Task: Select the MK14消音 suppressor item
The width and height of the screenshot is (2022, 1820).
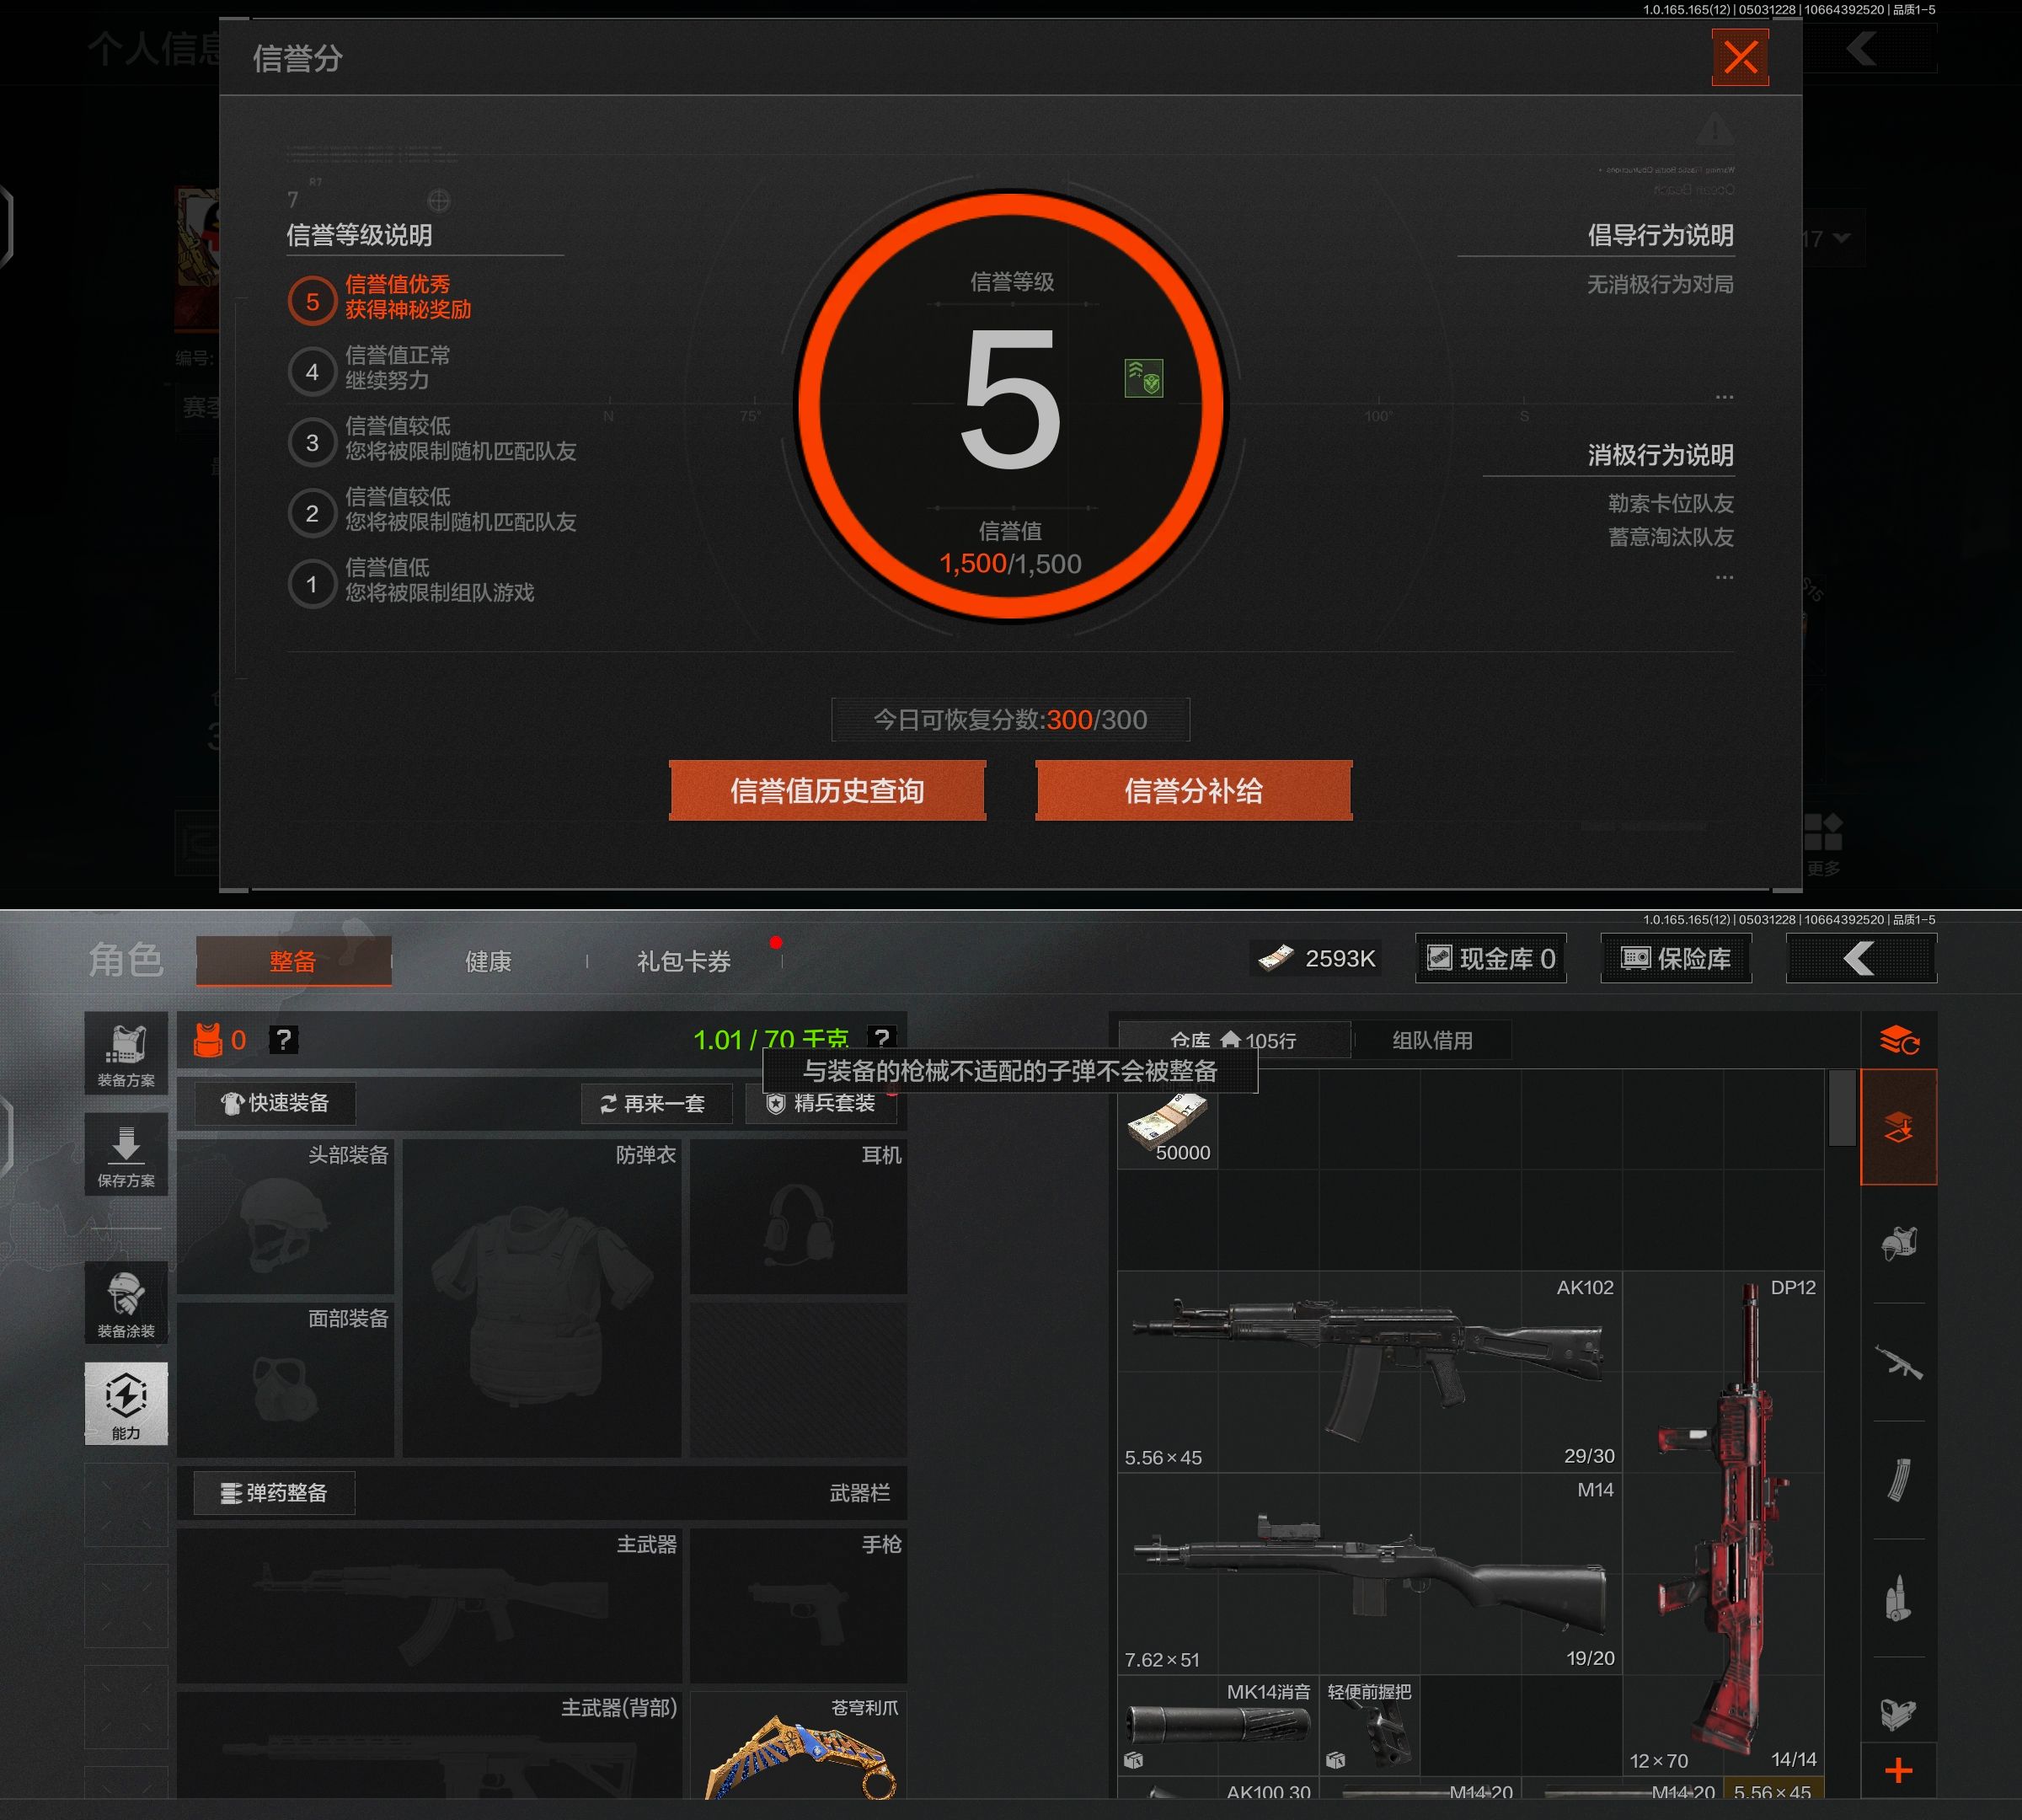Action: tap(1218, 1725)
